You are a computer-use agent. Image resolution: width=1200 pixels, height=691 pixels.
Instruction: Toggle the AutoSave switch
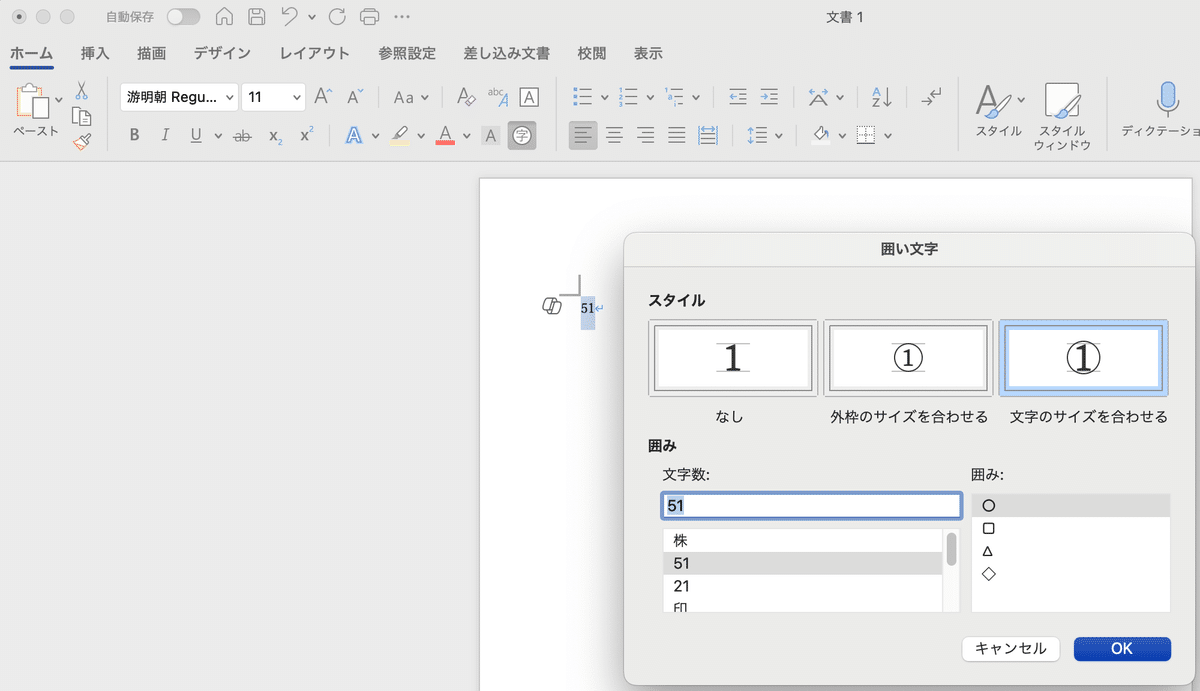pos(183,17)
